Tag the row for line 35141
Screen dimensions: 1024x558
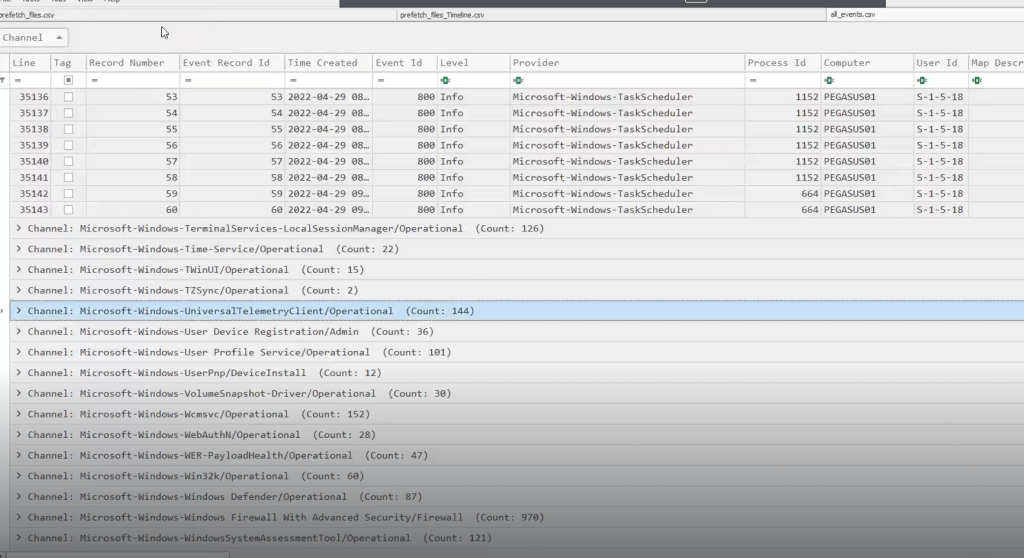coord(68,178)
